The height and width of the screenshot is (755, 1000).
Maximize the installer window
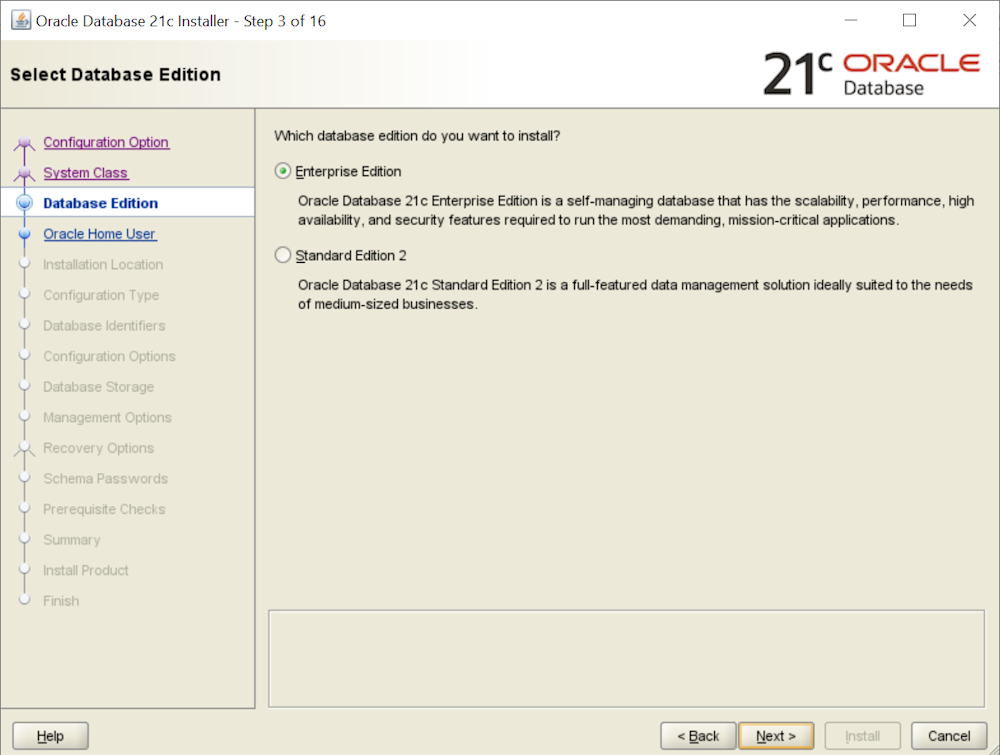coord(909,20)
